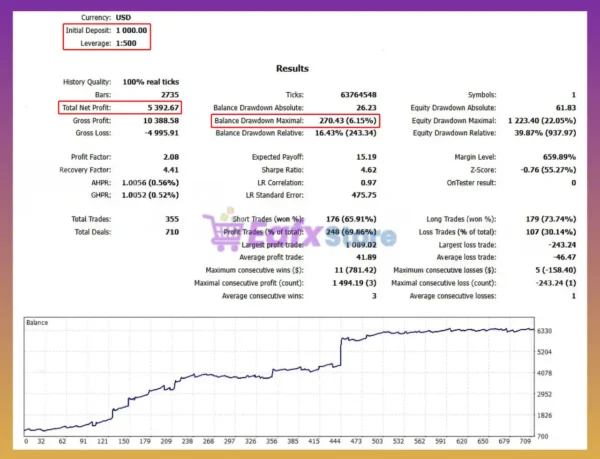The height and width of the screenshot is (459, 600).
Task: Click the Leverage value 1:500
Action: (126, 43)
